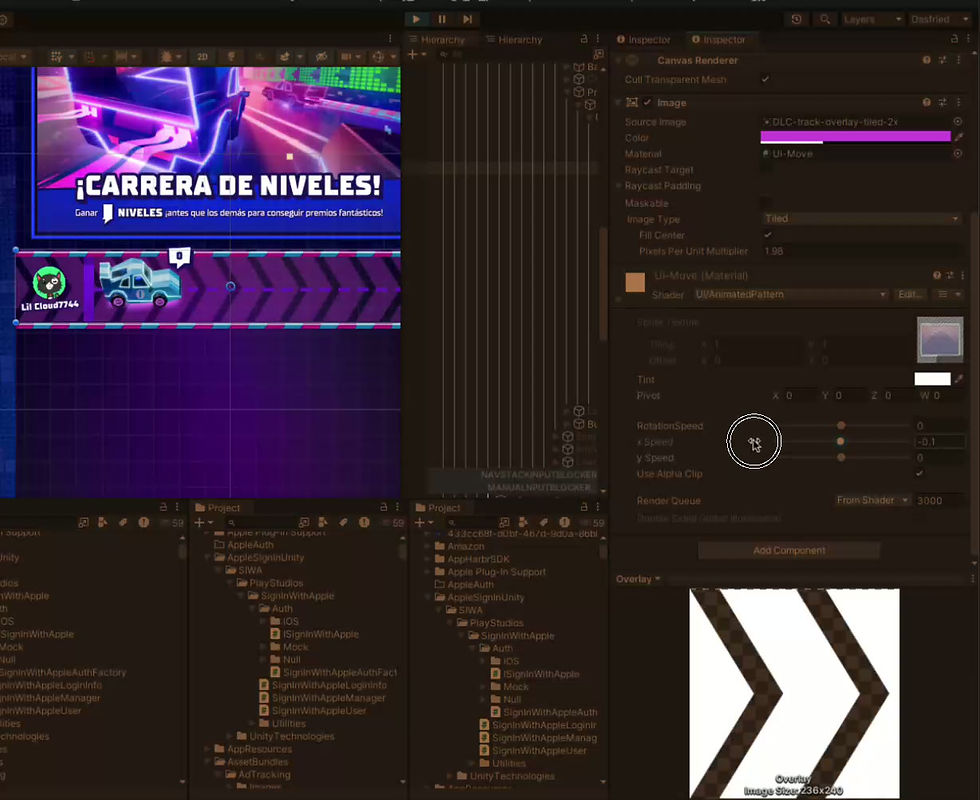Open Image component preset selector icon
980x800 pixels.
click(x=942, y=102)
